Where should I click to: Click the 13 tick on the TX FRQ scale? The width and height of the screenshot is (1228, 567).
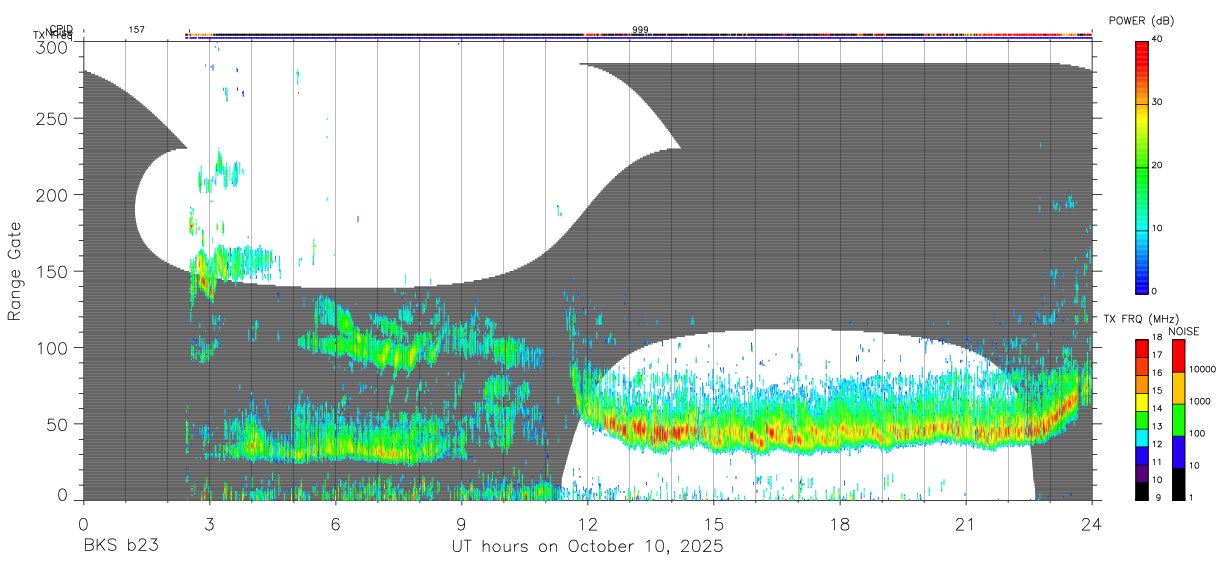pyautogui.click(x=1158, y=426)
